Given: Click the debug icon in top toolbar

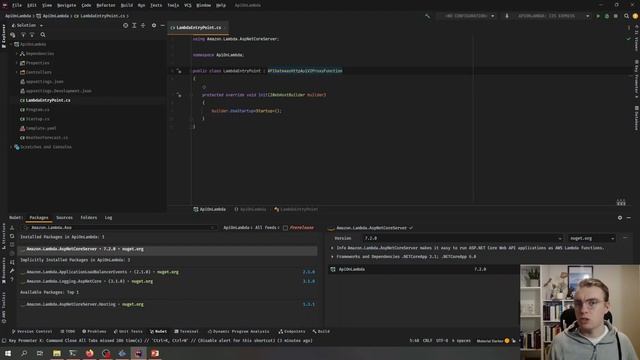Looking at the screenshot, I should [x=607, y=16].
